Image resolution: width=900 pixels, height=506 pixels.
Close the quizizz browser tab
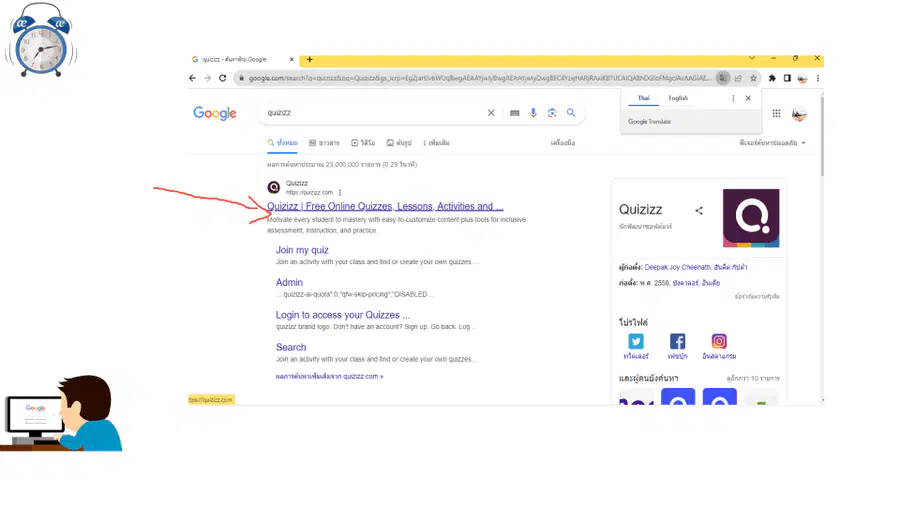coord(292,59)
